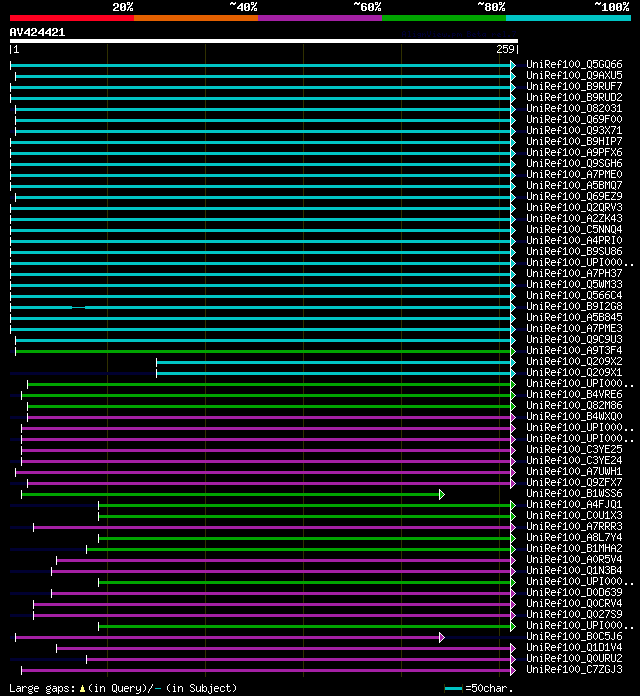640x696 pixels.
Task: Select the UniRef100_A8L7Y4 label
Action: (x=574, y=538)
